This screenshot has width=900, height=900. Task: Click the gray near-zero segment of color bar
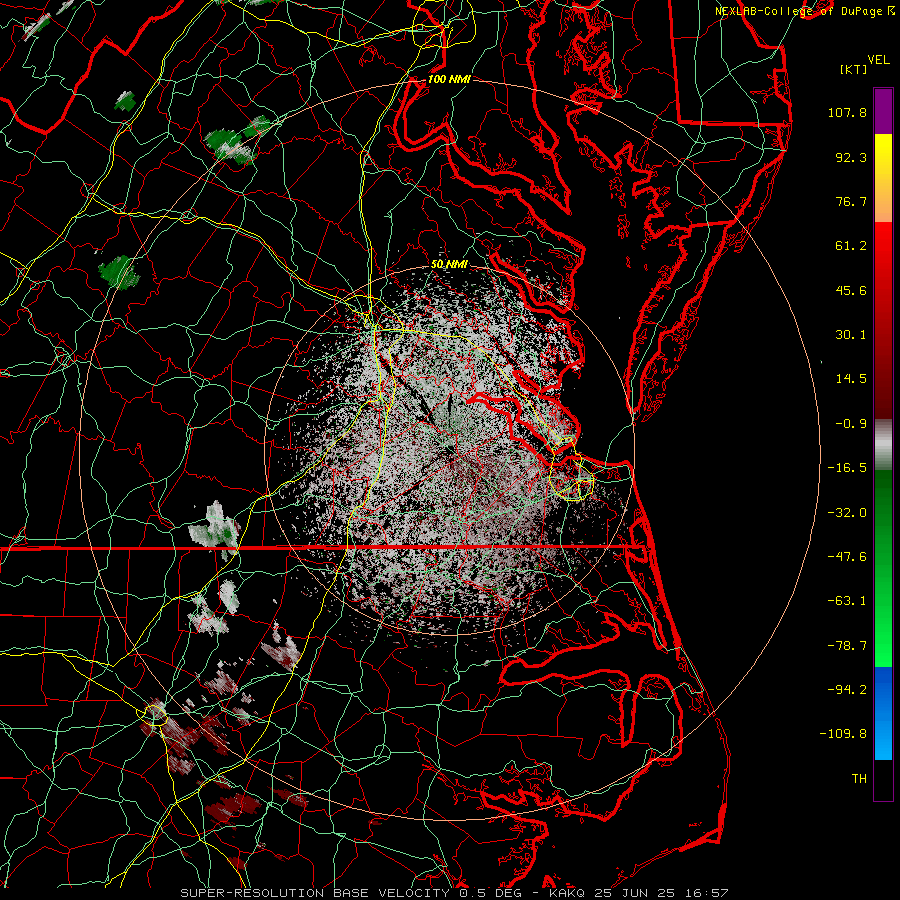pos(883,445)
